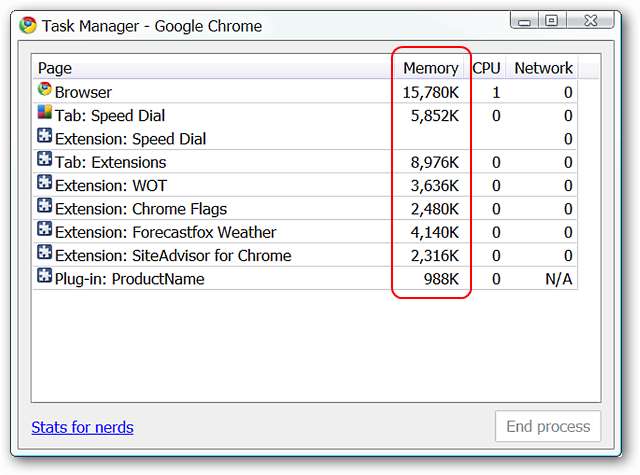This screenshot has height=475, width=640.
Task: Click puzzle icon for Forecastfox Weather
Action: (x=44, y=231)
